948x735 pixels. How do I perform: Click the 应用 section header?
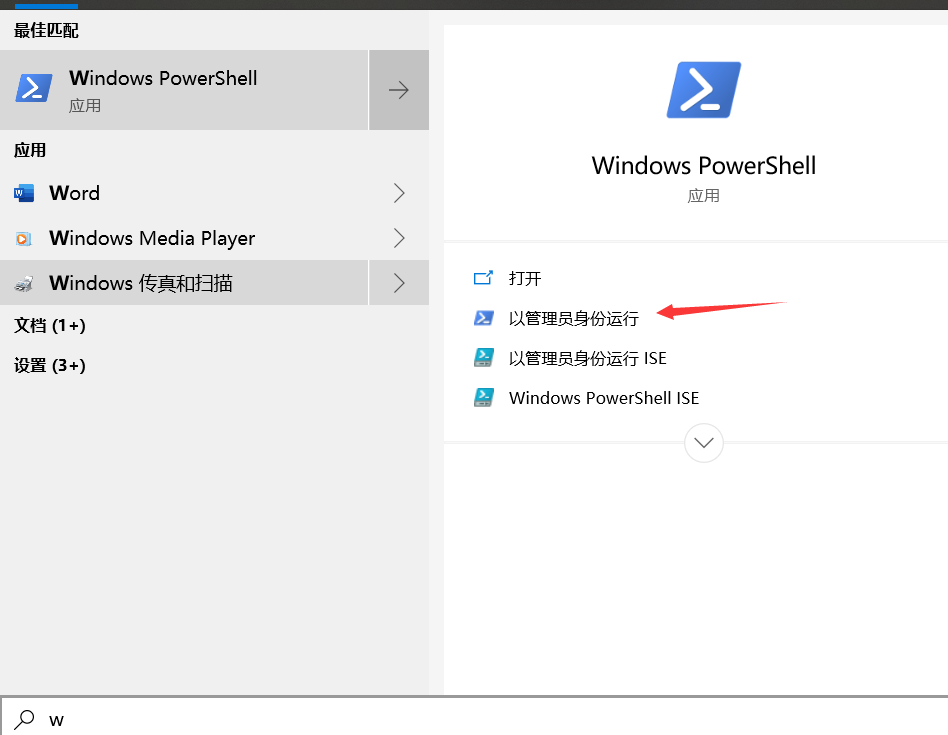(30, 151)
